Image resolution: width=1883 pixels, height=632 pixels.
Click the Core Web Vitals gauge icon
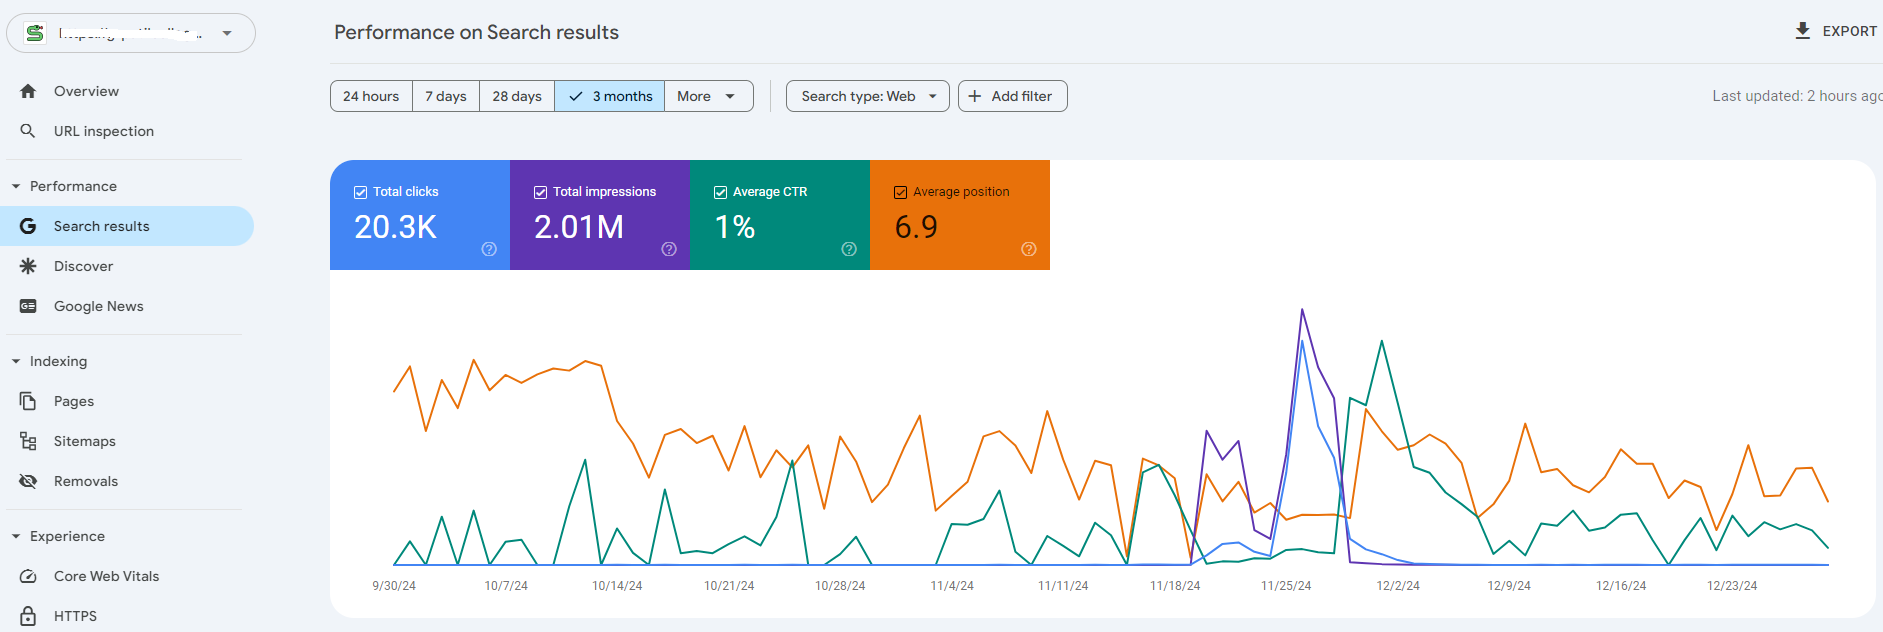click(x=28, y=576)
